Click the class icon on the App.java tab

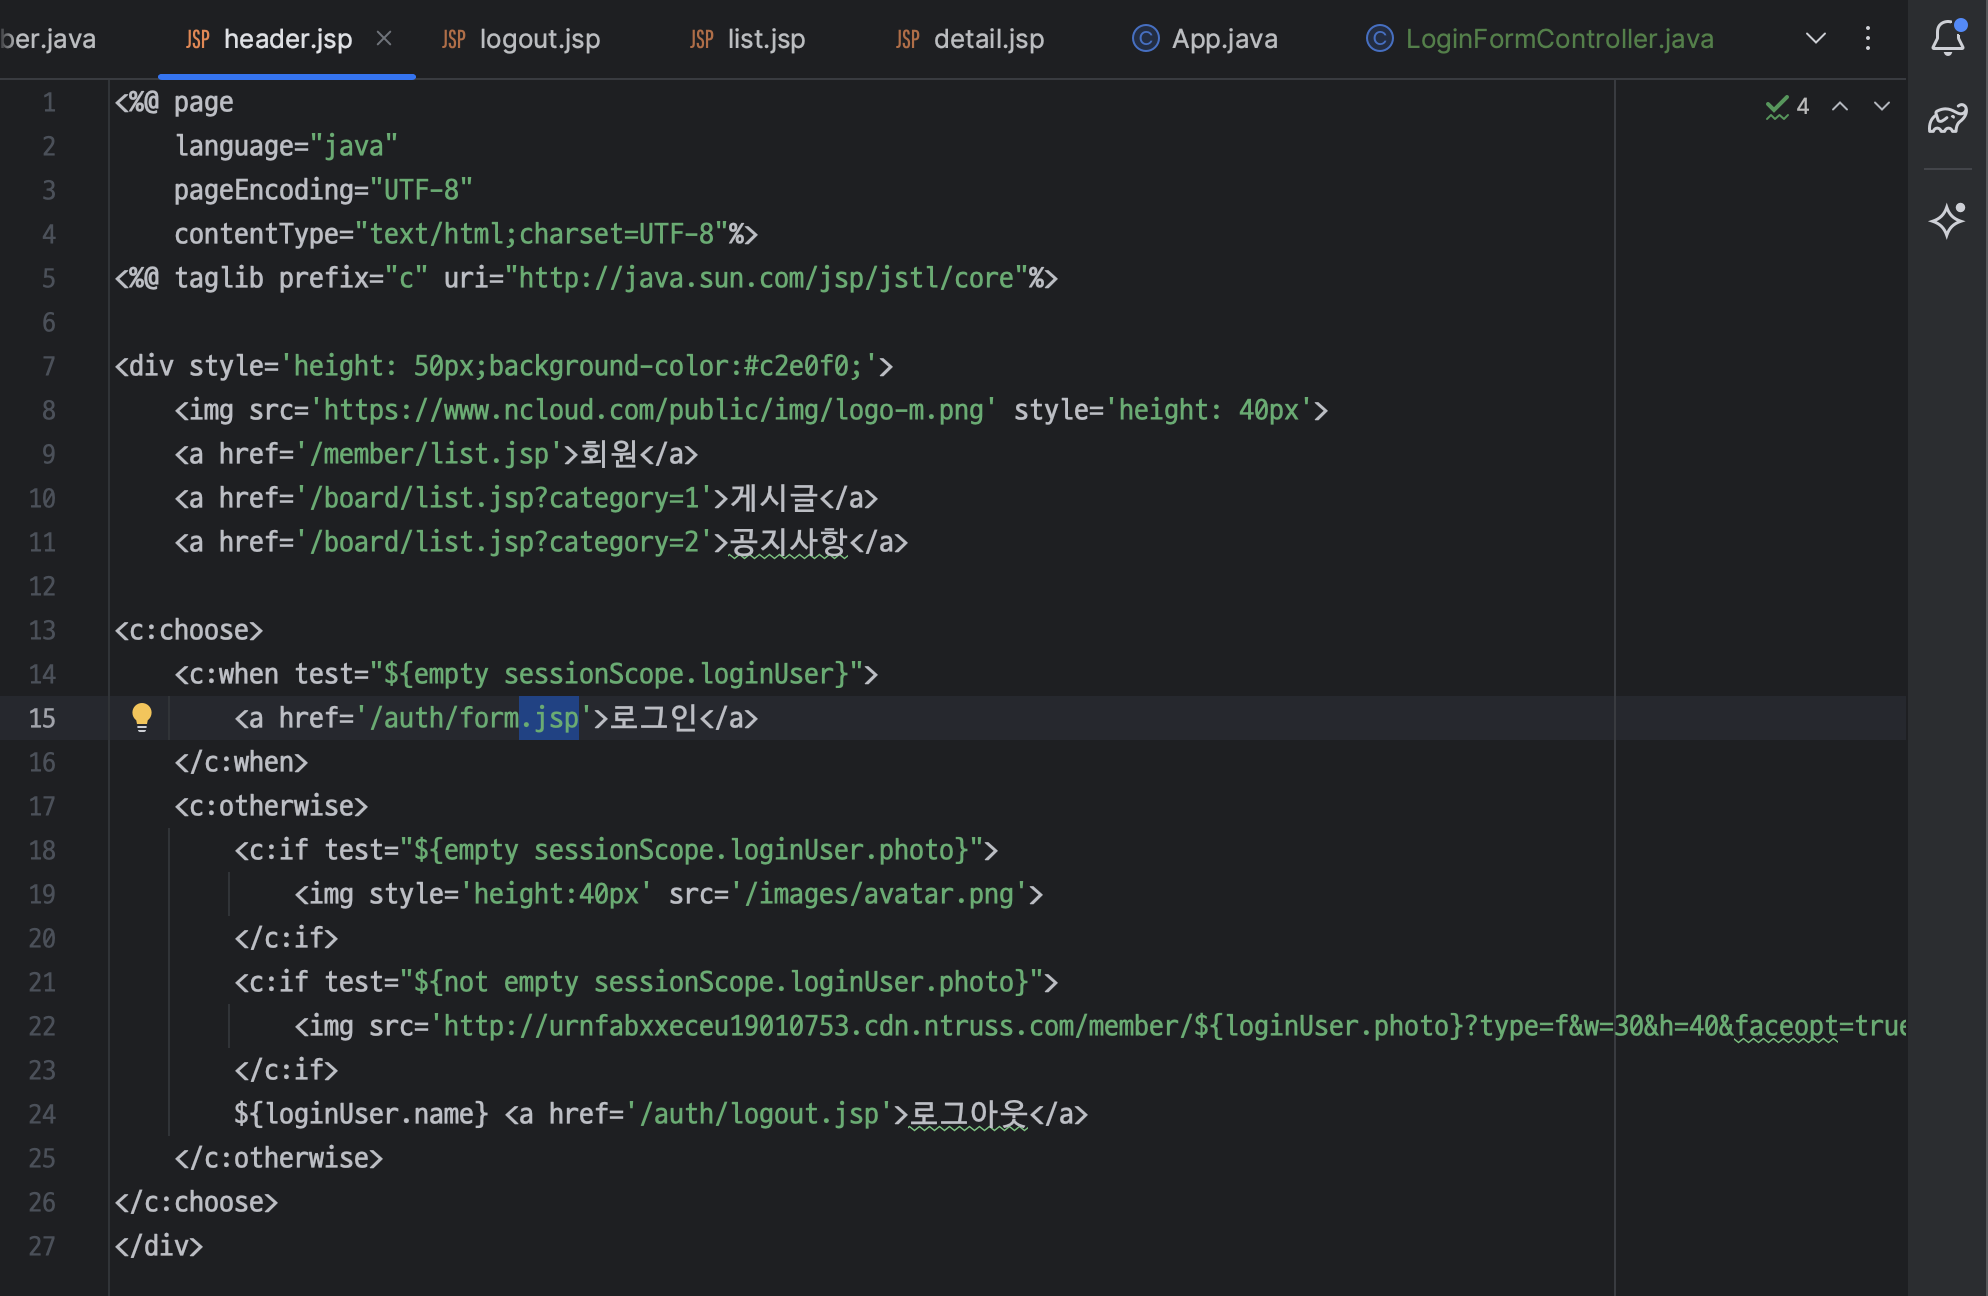(1145, 39)
